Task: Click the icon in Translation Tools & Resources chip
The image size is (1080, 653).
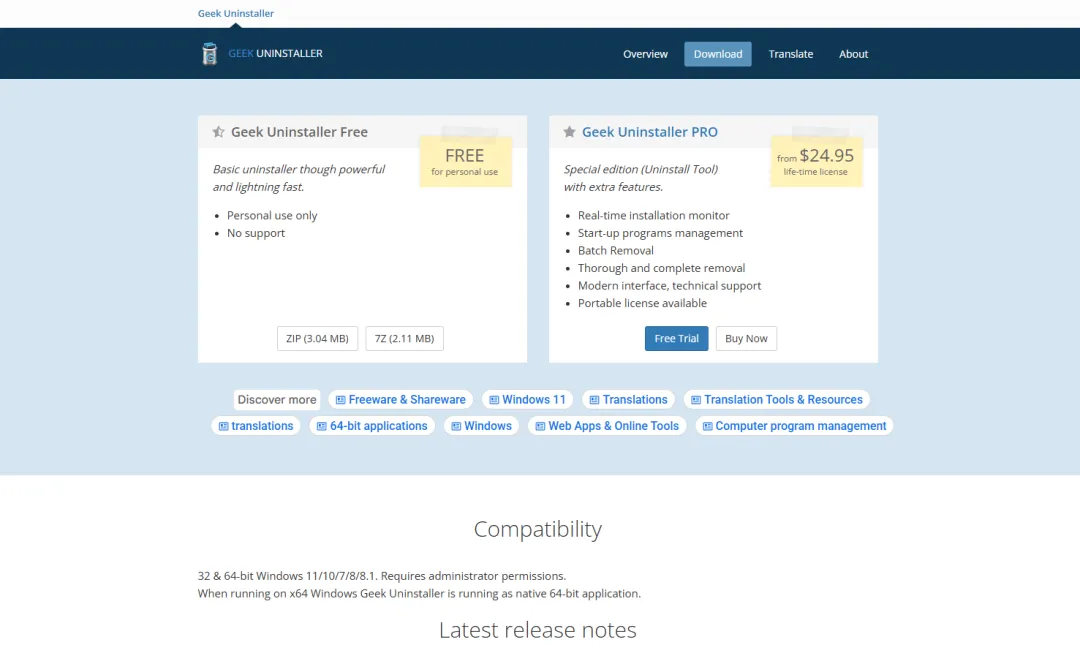Action: 696,400
